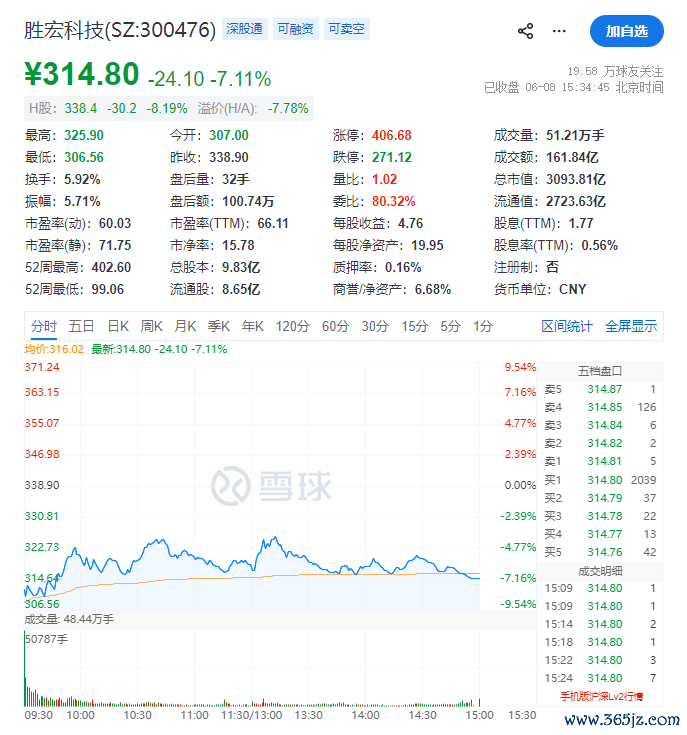Switch to the 日K chart tab
687x735 pixels.
click(118, 326)
